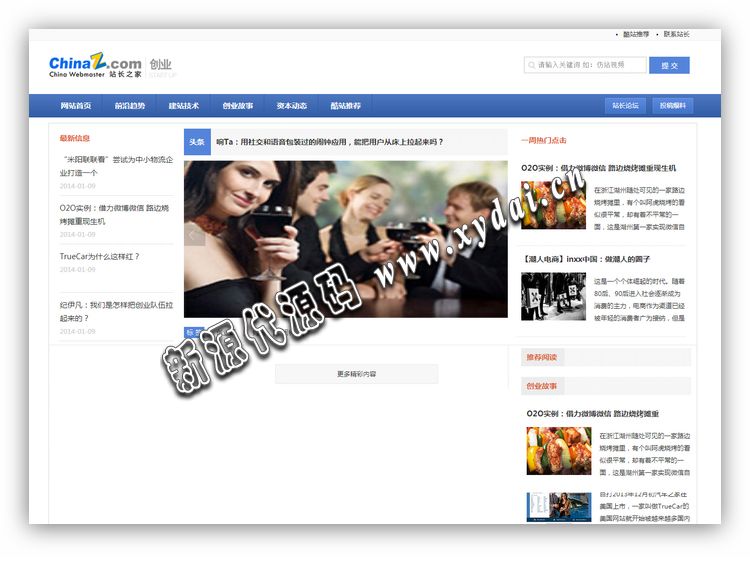The image size is (750, 569).
Task: Click the 2014-01-09 date under TrueCar article
Action: pyautogui.click(x=77, y=270)
